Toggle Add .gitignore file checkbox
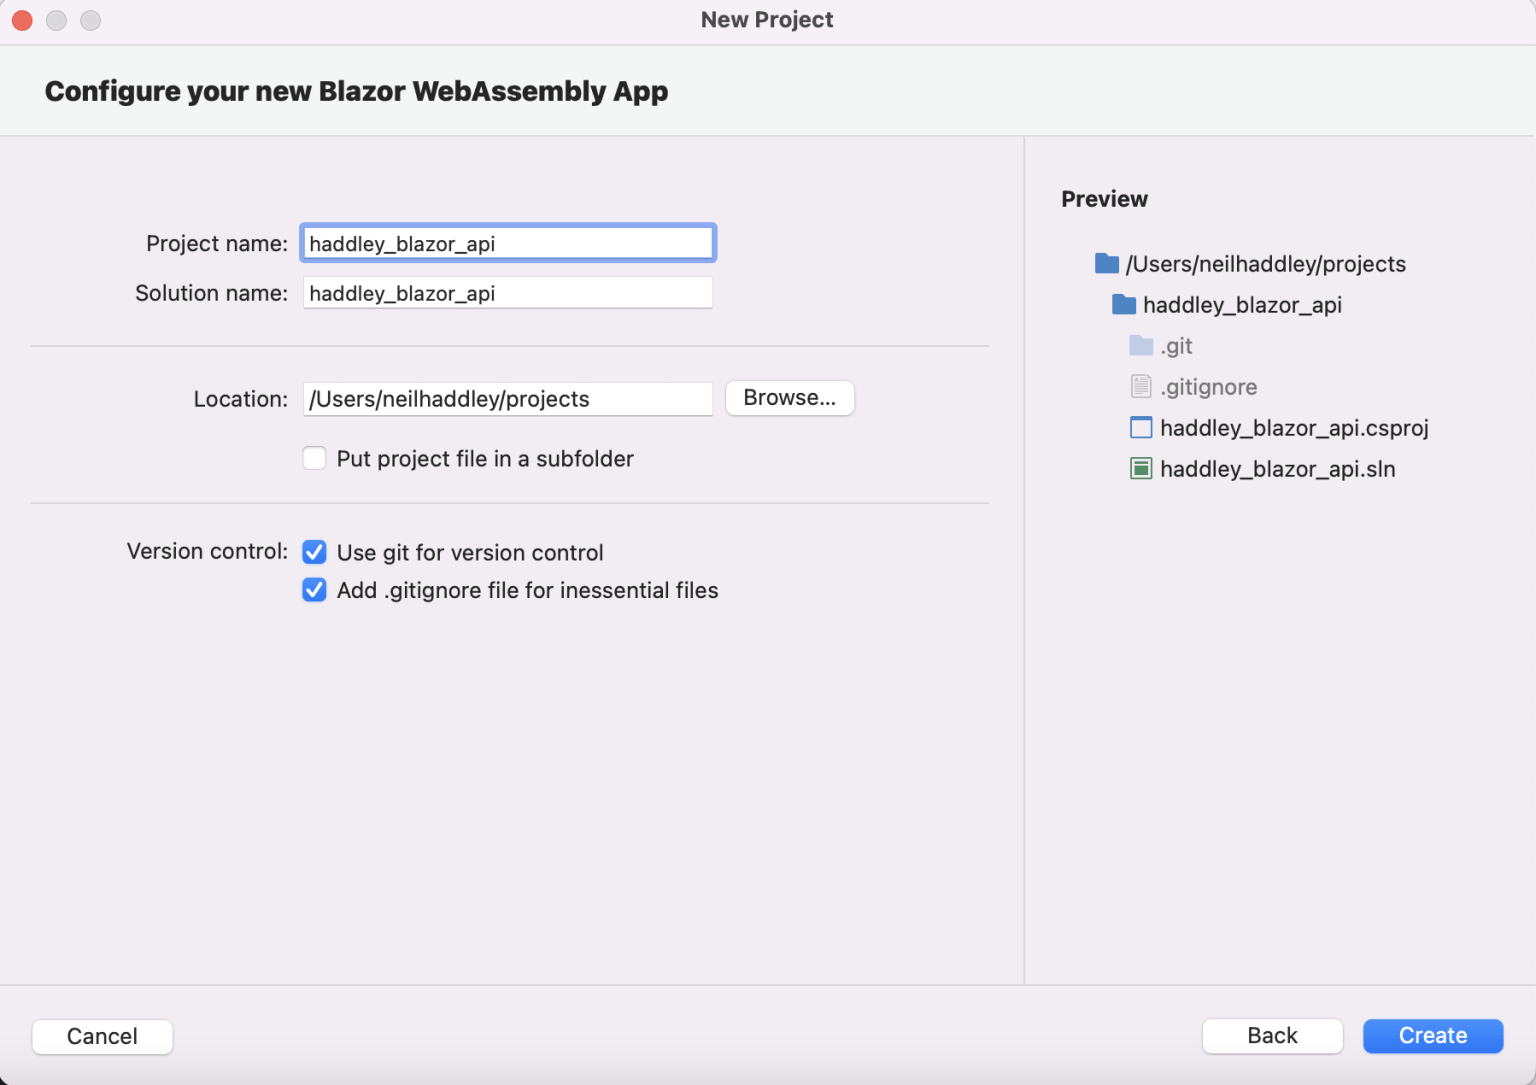The height and width of the screenshot is (1085, 1536). coord(315,590)
